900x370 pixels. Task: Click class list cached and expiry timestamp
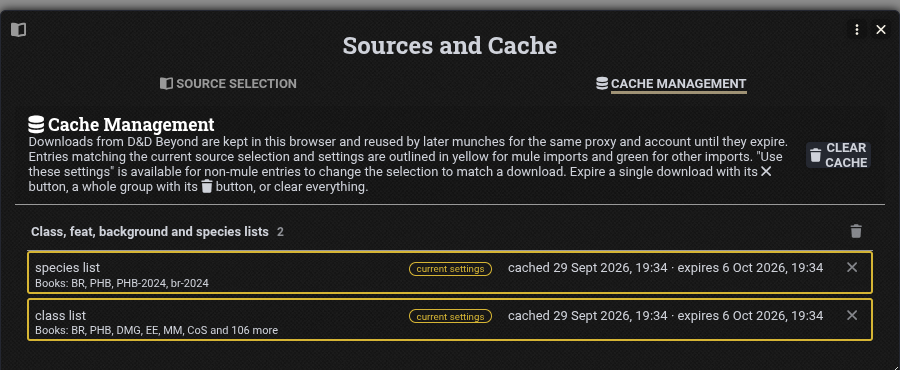coord(665,316)
